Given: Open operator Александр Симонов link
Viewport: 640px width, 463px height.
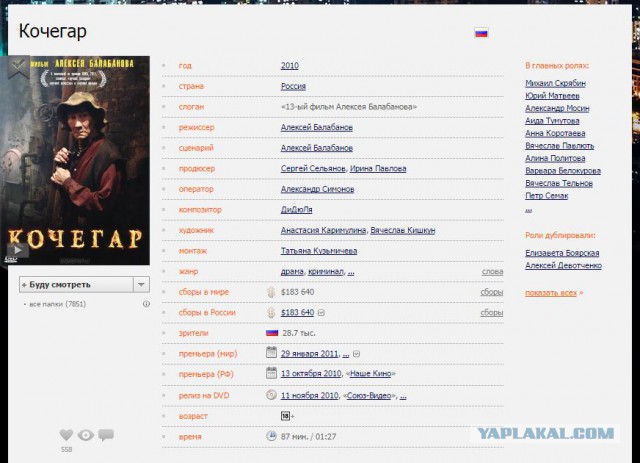Looking at the screenshot, I should click(318, 189).
